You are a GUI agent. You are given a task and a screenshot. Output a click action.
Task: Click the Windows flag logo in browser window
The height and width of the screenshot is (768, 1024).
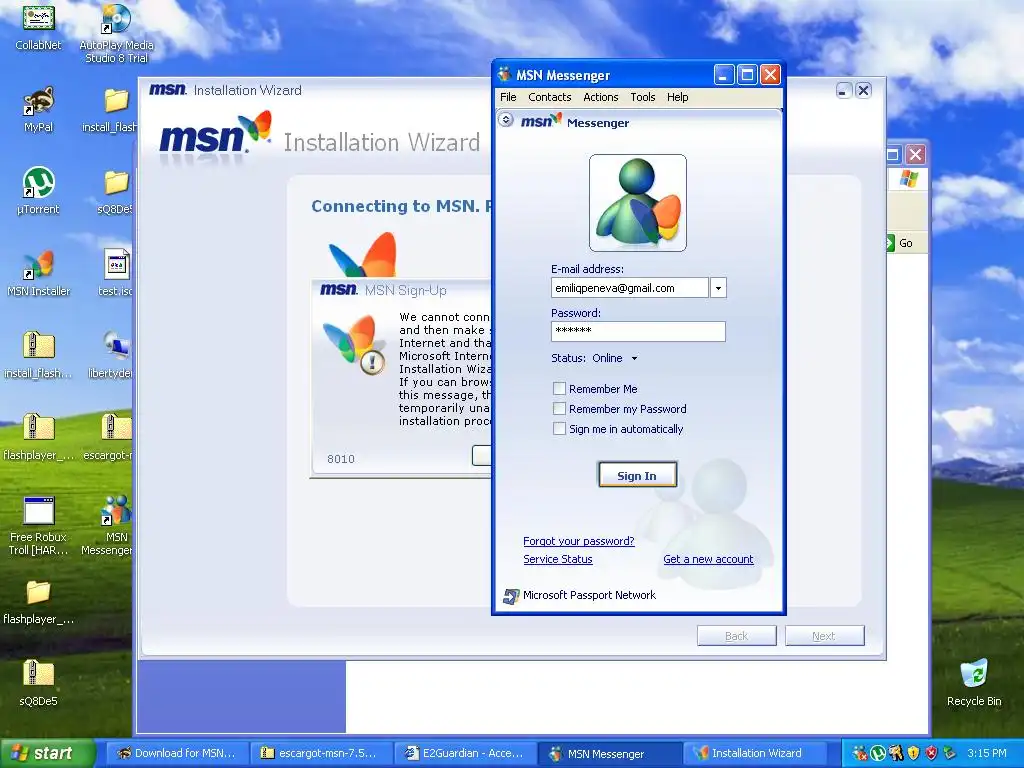pos(908,178)
